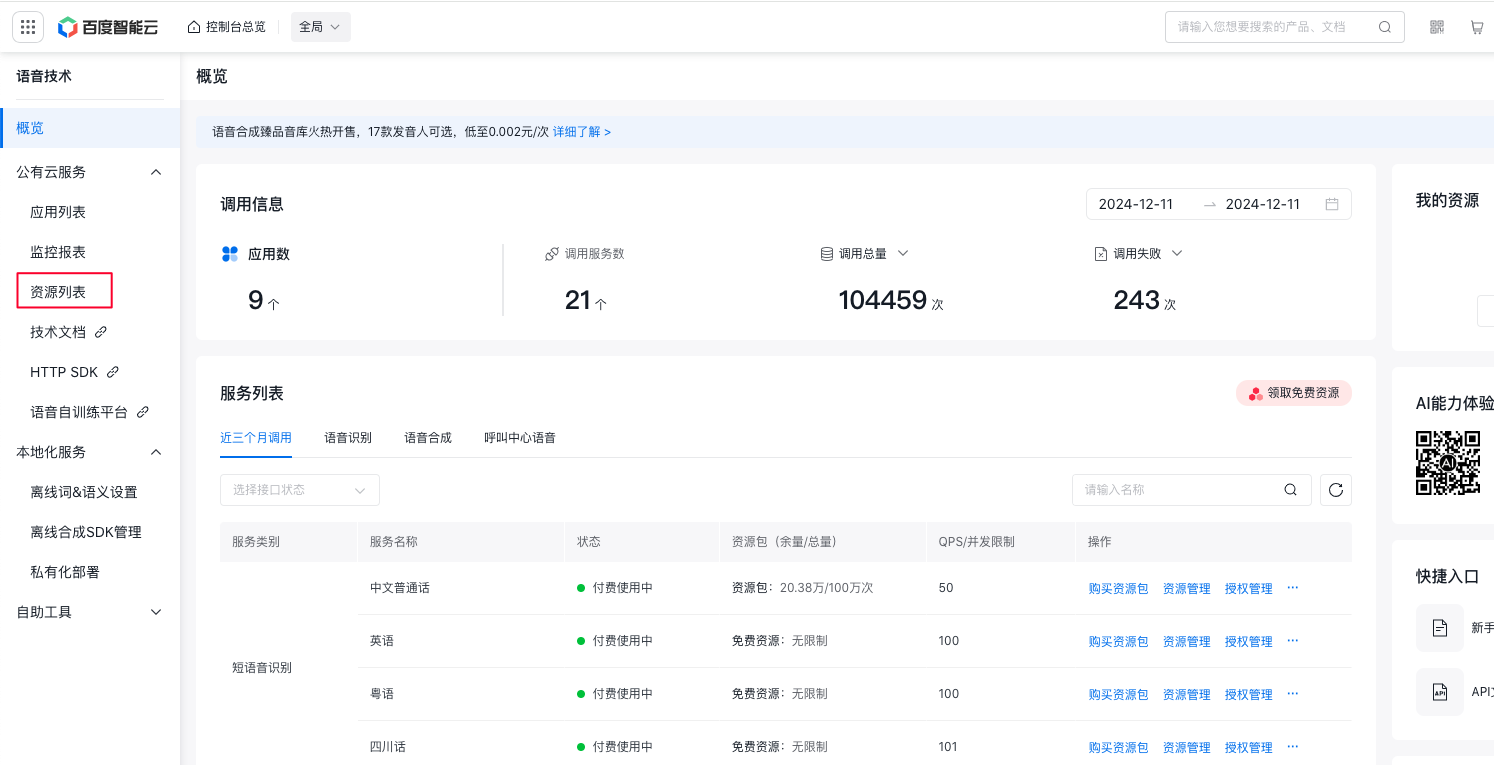The image size is (1494, 765).
Task: Click 资源管理 for 粤语 row
Action: tap(1187, 694)
